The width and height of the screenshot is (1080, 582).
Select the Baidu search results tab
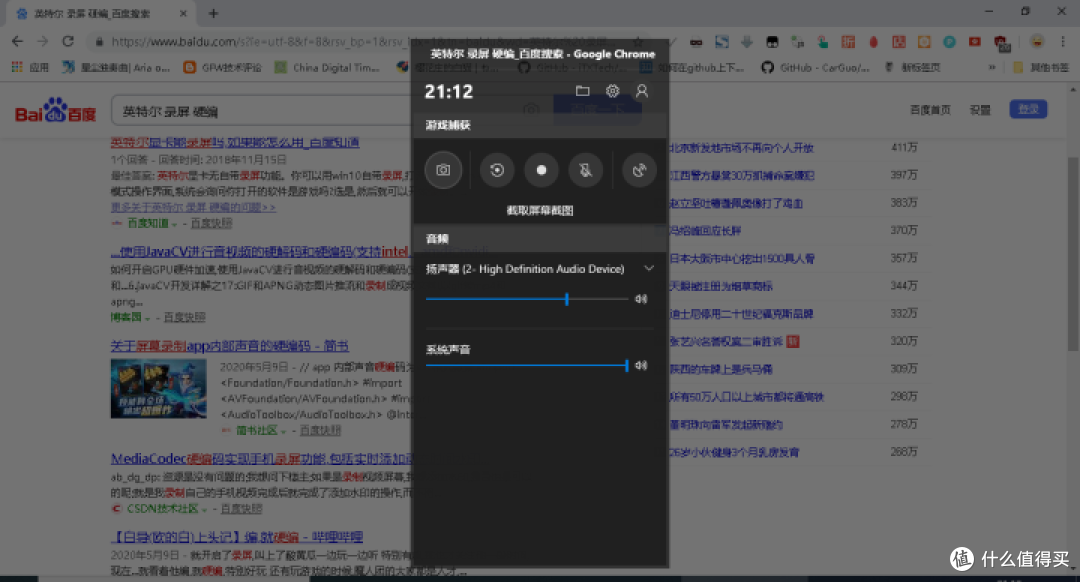click(x=102, y=13)
